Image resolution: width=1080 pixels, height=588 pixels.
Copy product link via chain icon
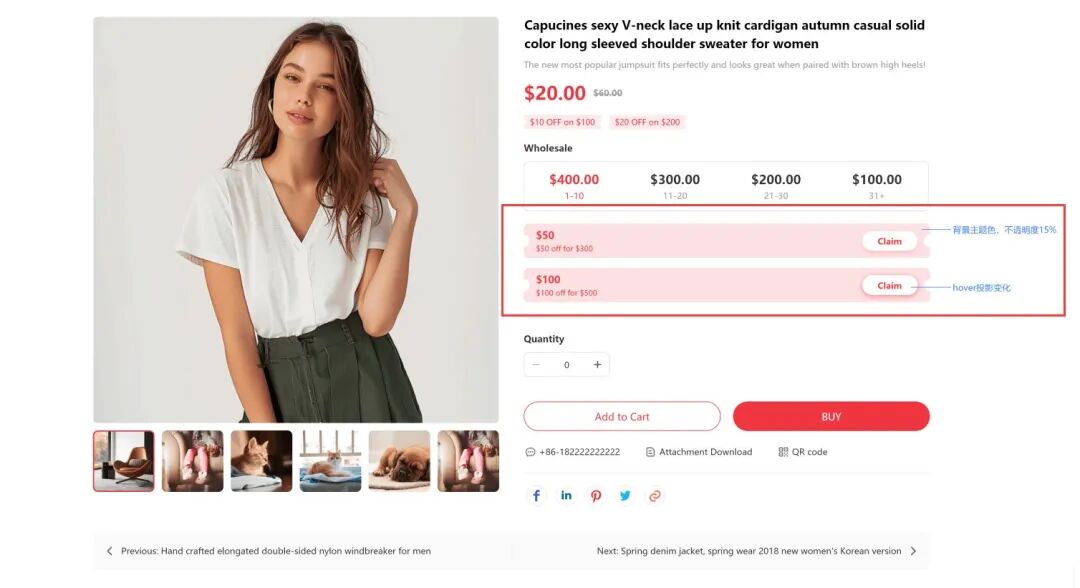pos(655,496)
